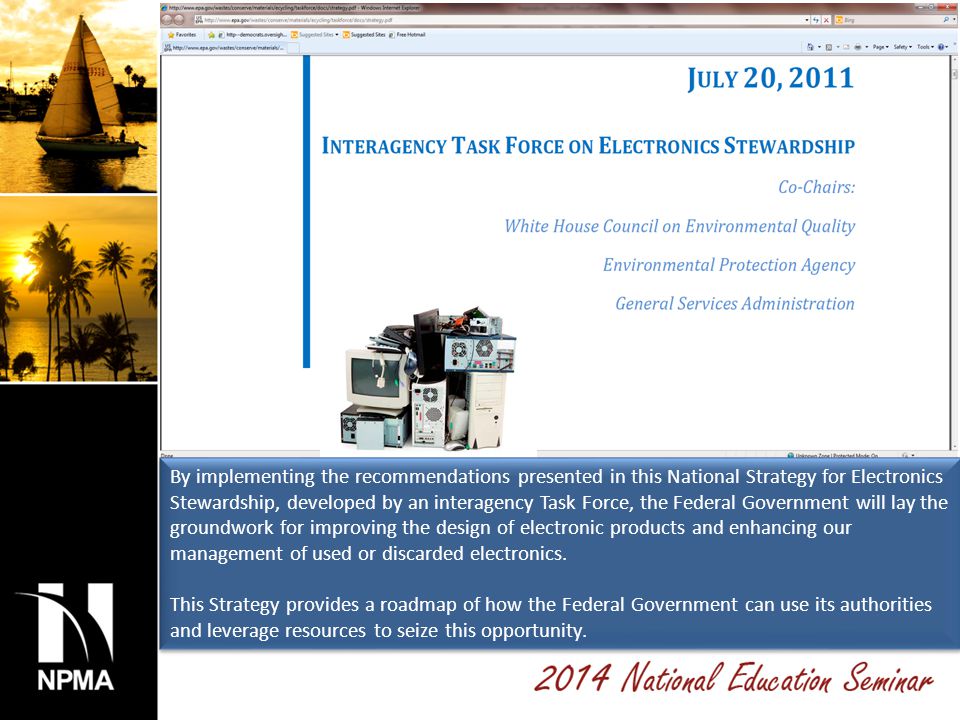Click Unknown Zone Protected Mode status text
This screenshot has height=720, width=960.
pos(836,456)
